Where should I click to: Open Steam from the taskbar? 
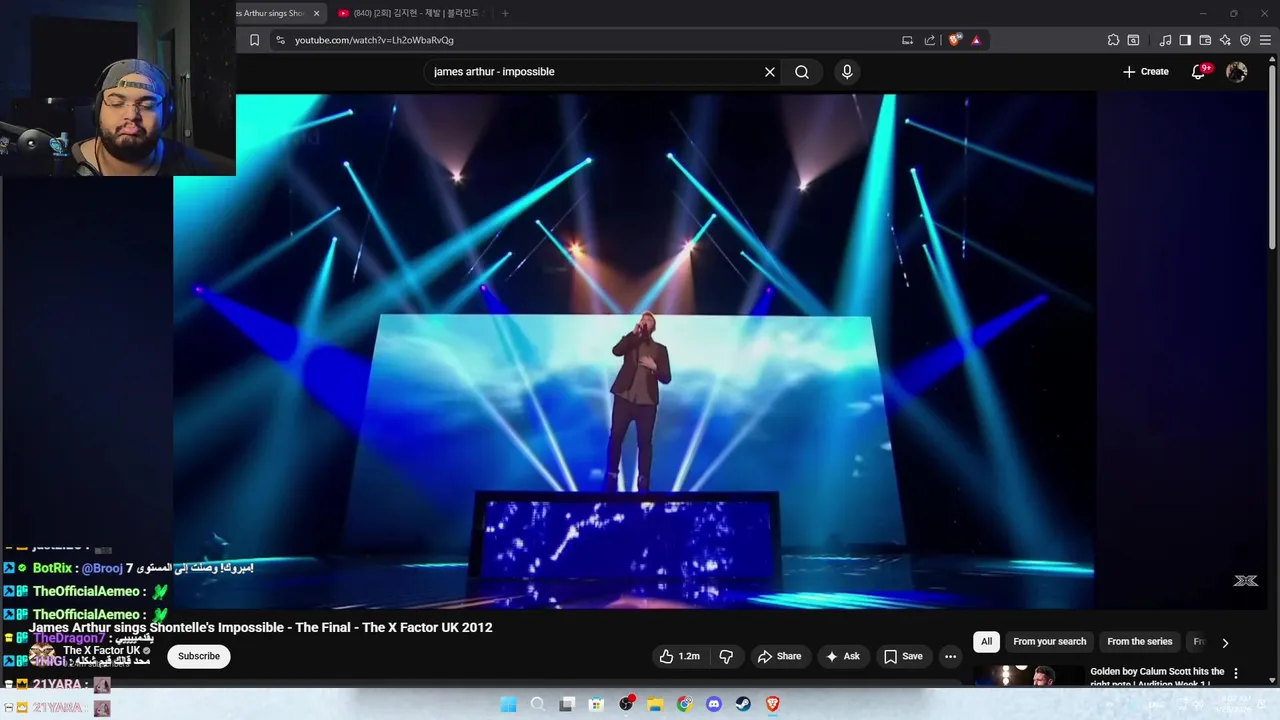coord(743,704)
